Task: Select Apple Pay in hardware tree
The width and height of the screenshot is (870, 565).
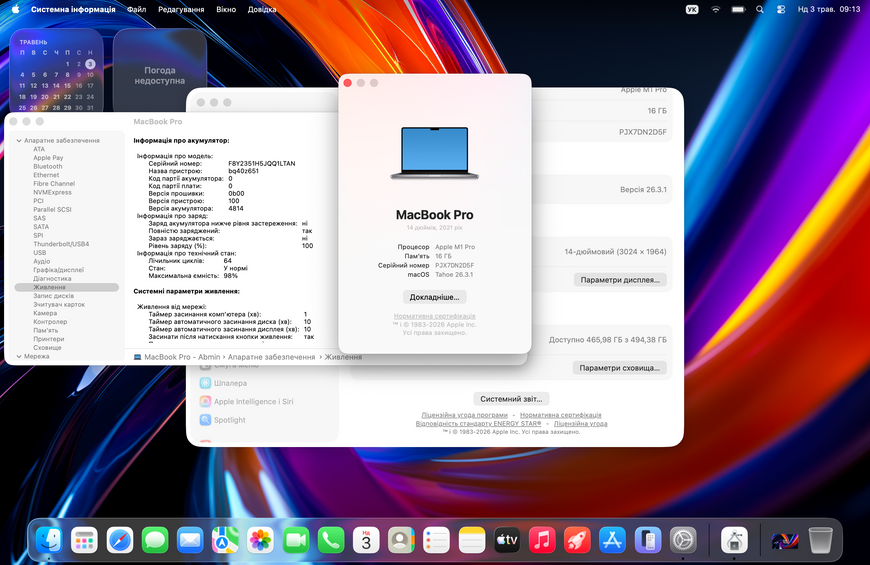Action: (x=48, y=158)
